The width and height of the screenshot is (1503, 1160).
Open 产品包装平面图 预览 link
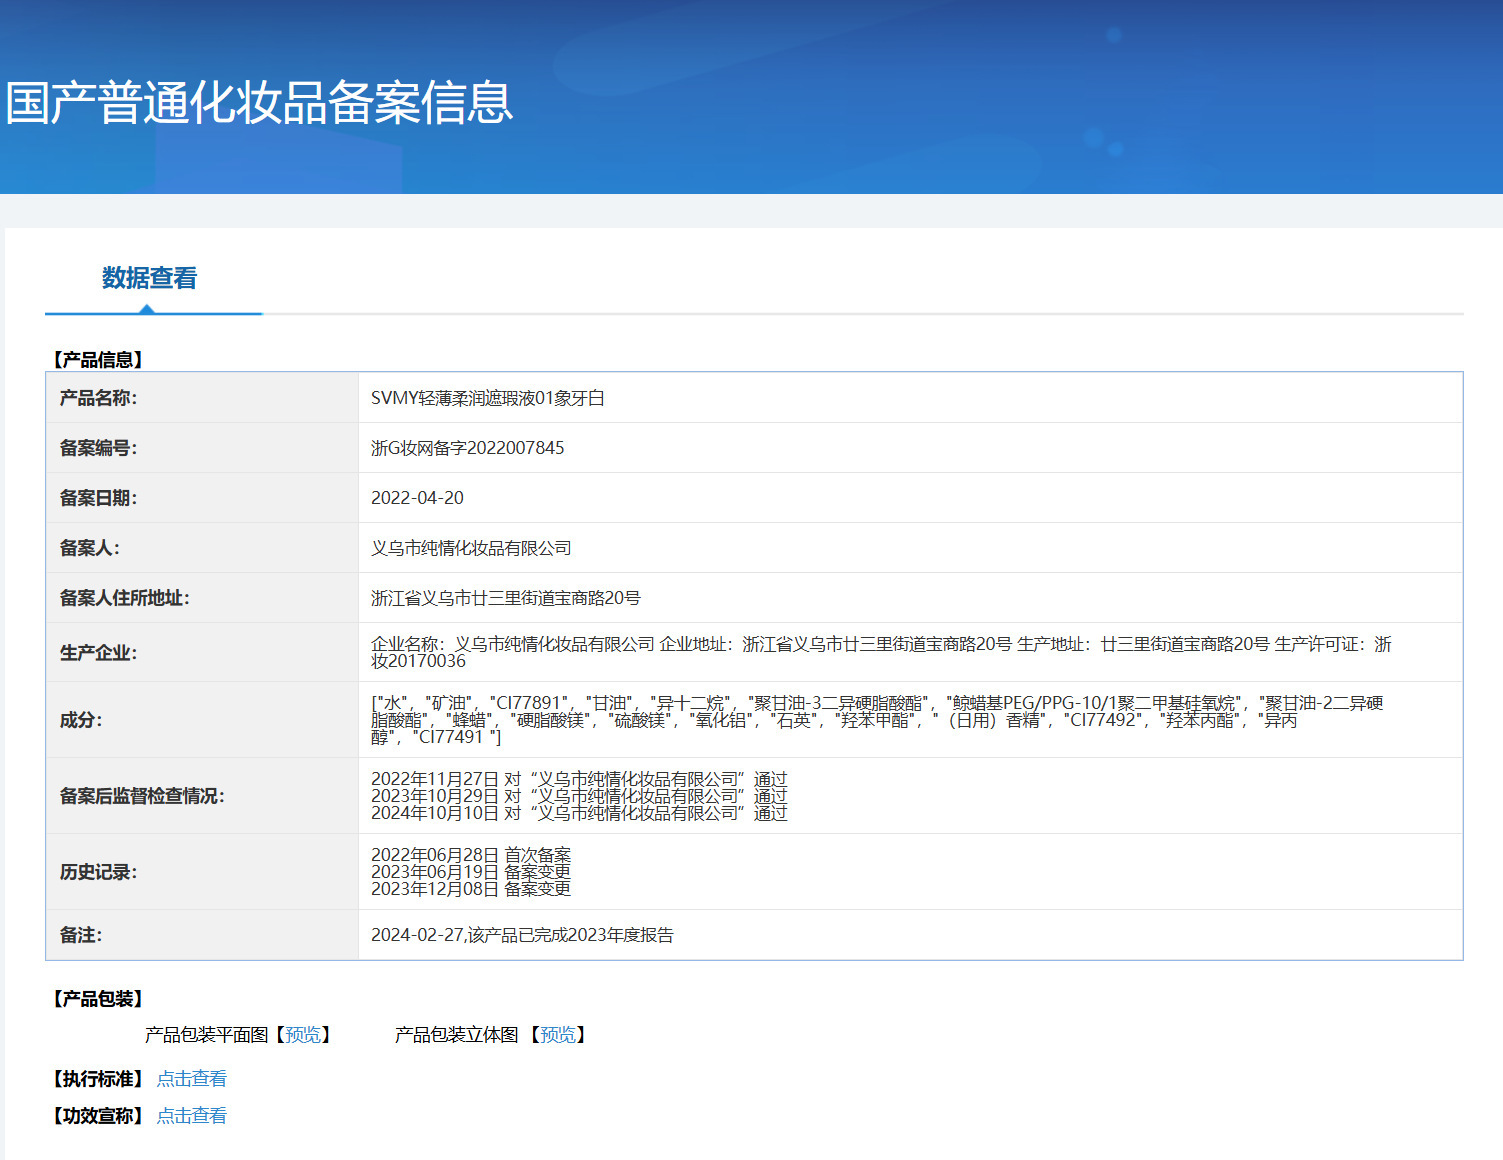(x=303, y=1035)
